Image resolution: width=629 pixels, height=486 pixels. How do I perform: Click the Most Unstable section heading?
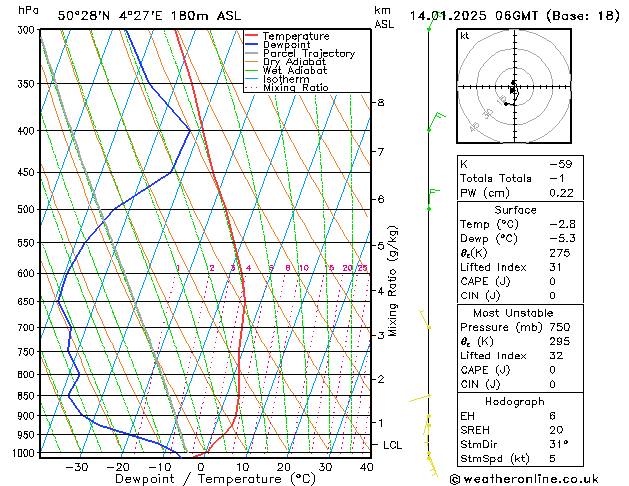point(514,312)
